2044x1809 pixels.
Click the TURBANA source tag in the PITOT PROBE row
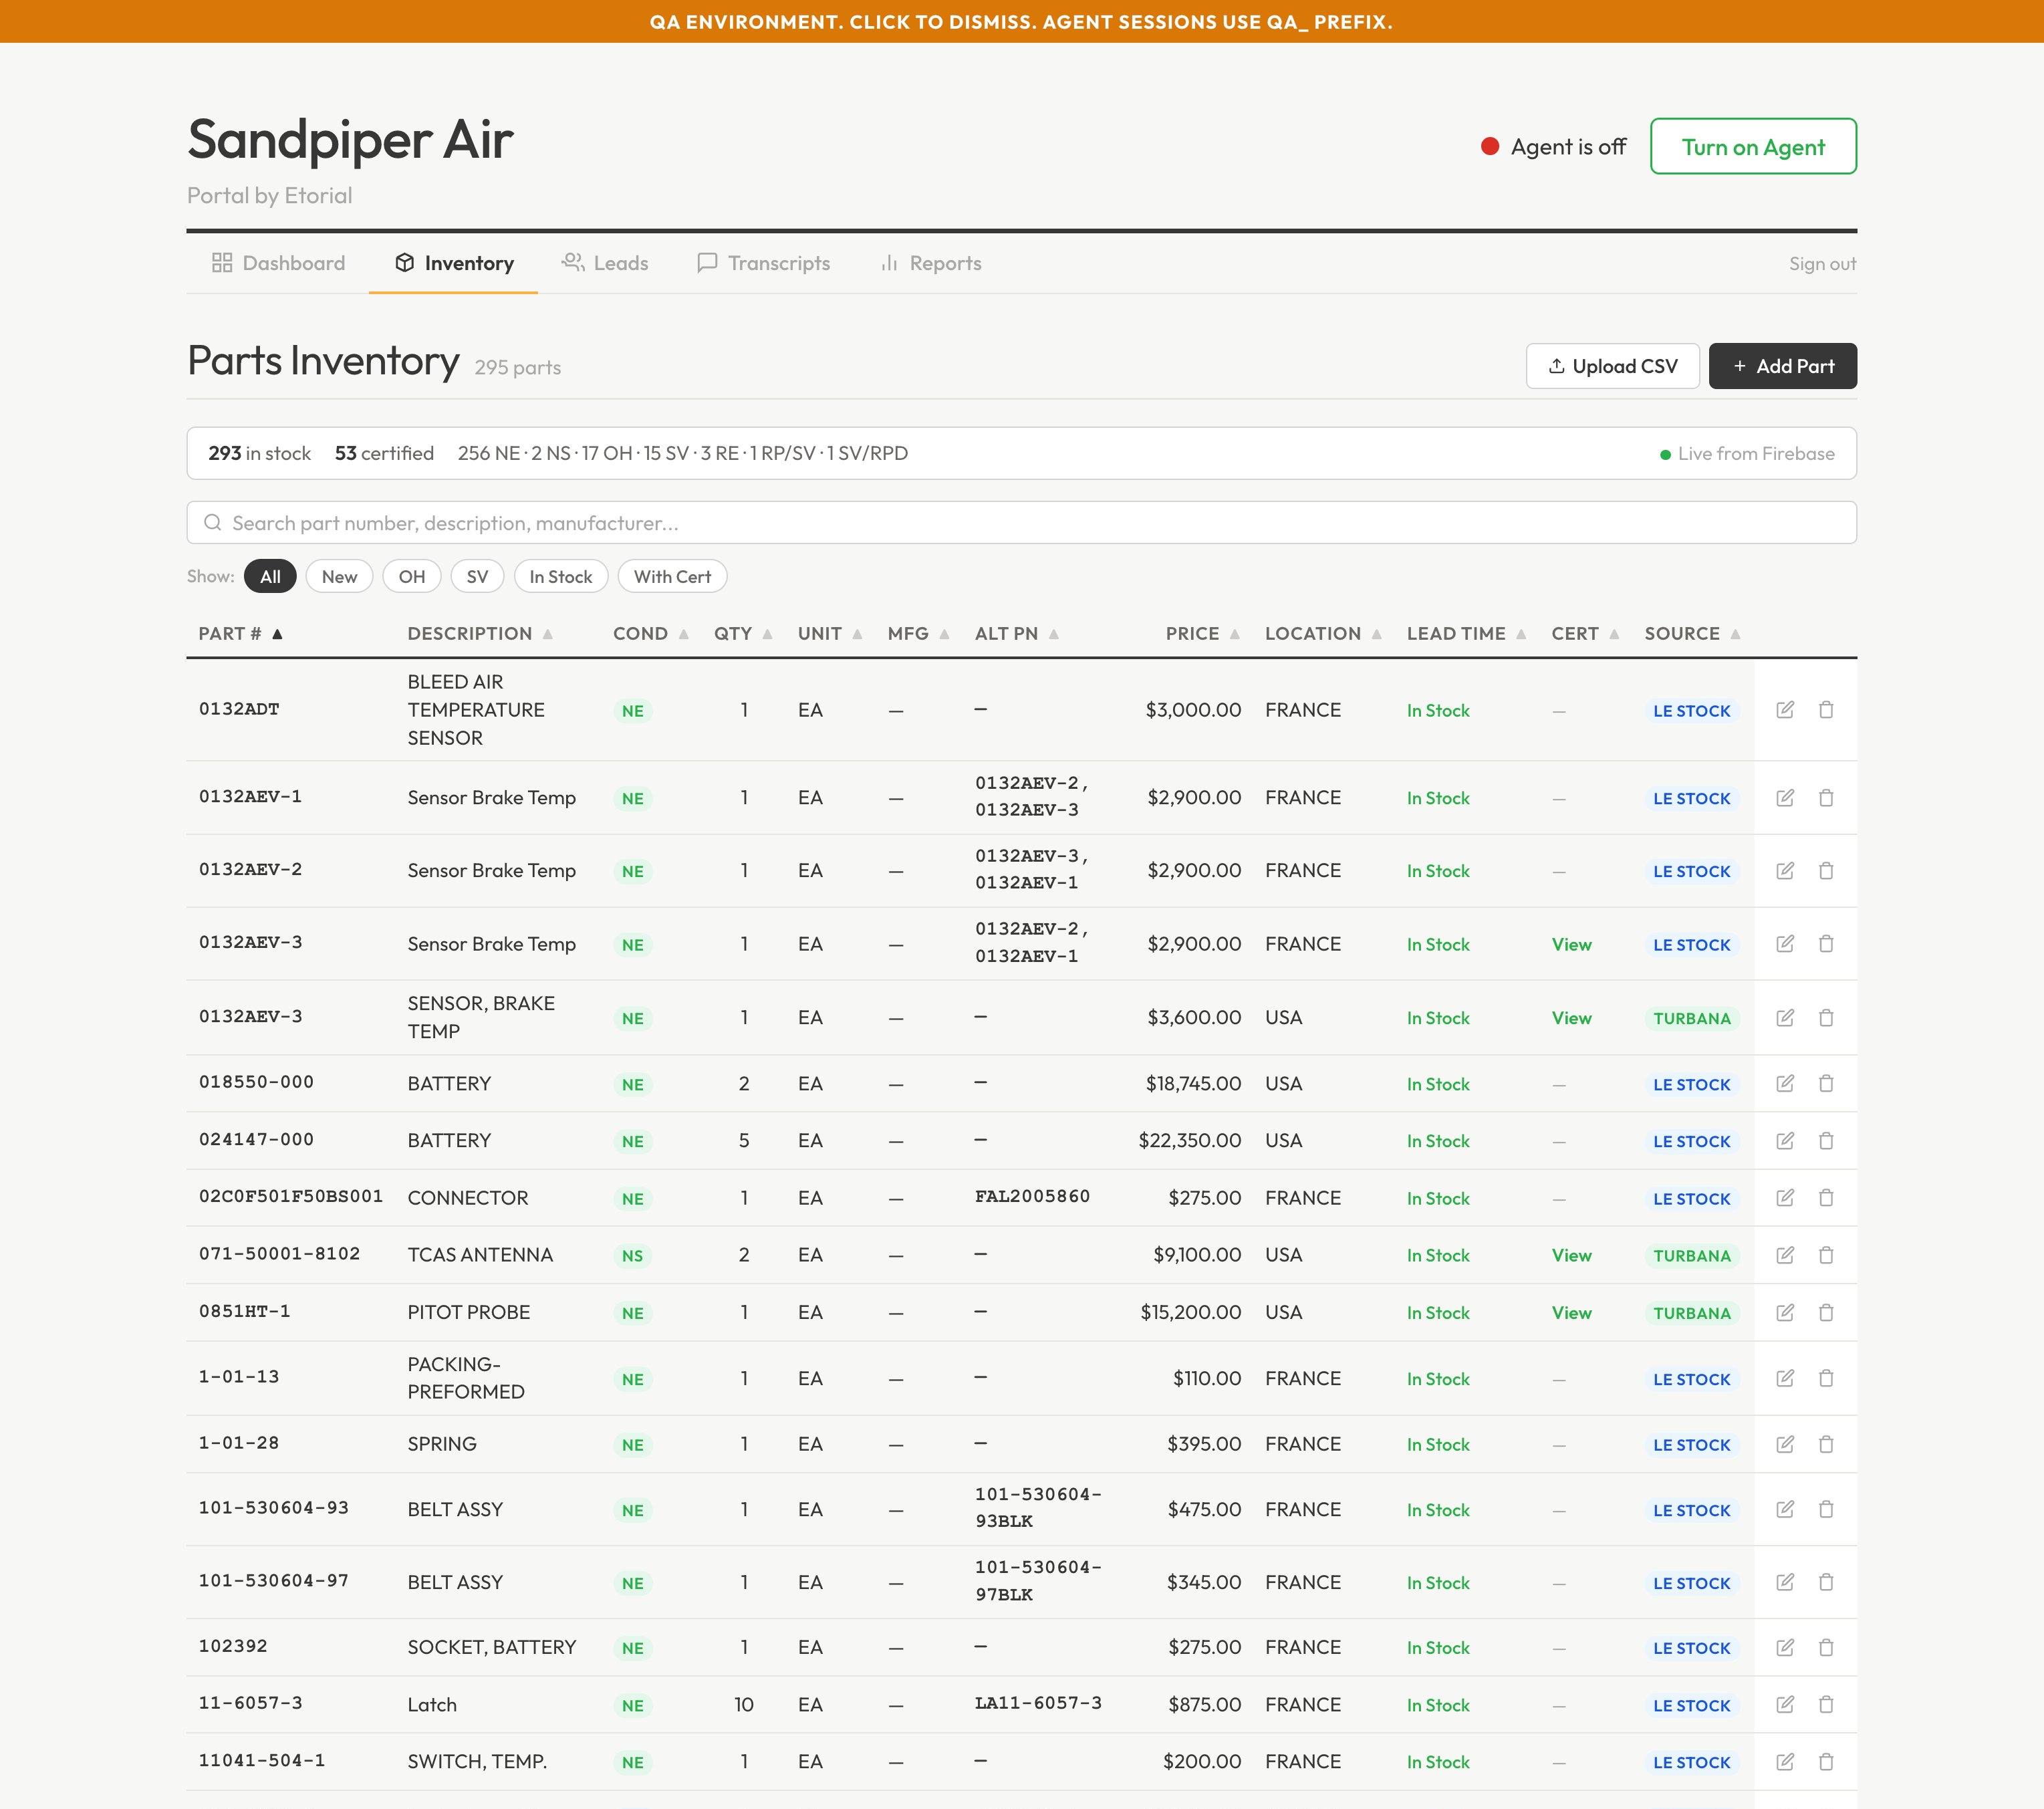(x=1691, y=1313)
